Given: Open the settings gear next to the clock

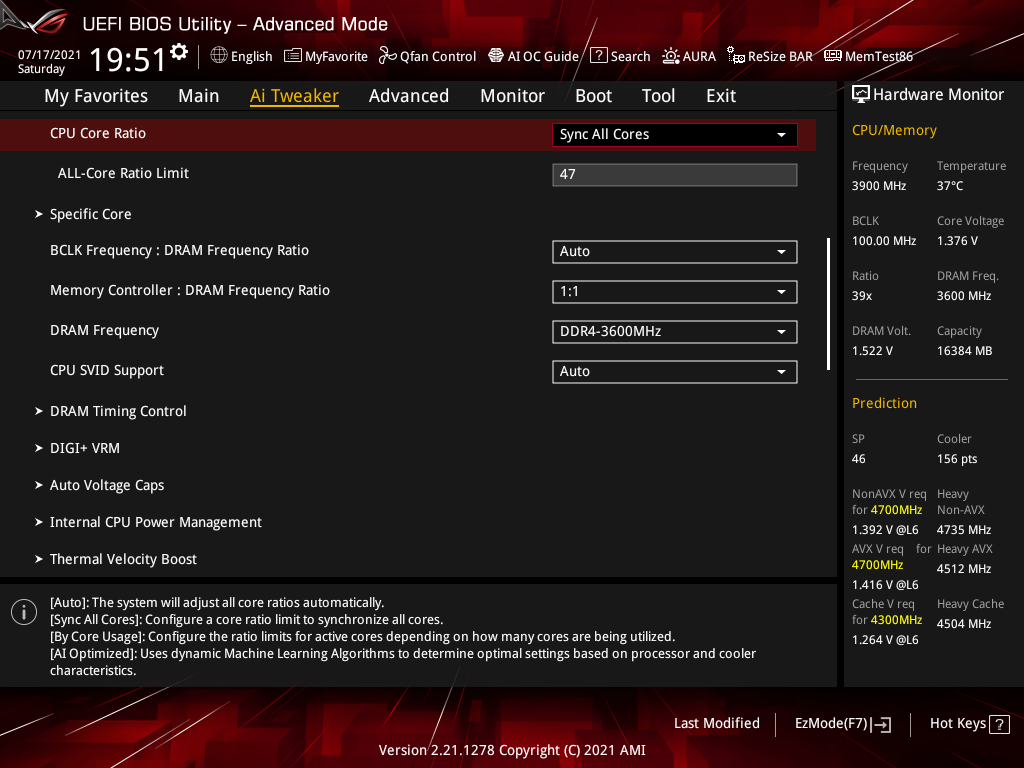Looking at the screenshot, I should click(179, 52).
